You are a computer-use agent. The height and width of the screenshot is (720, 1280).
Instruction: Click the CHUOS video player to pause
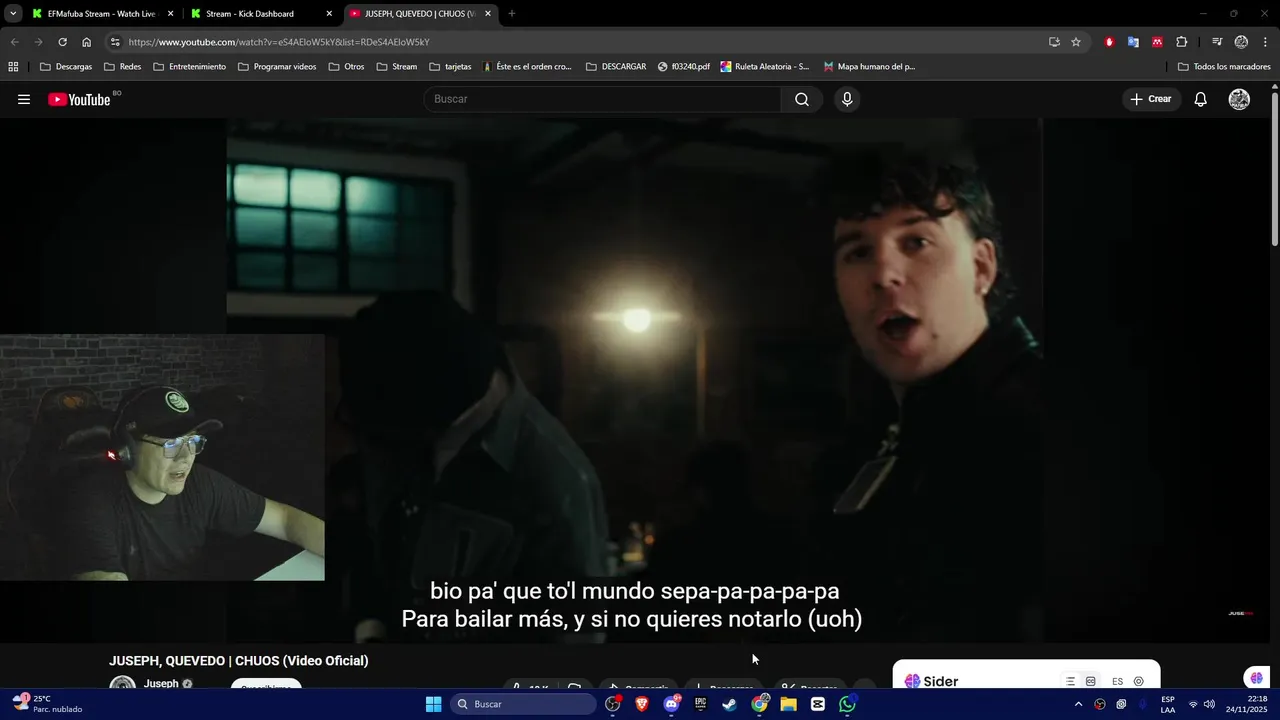click(634, 380)
